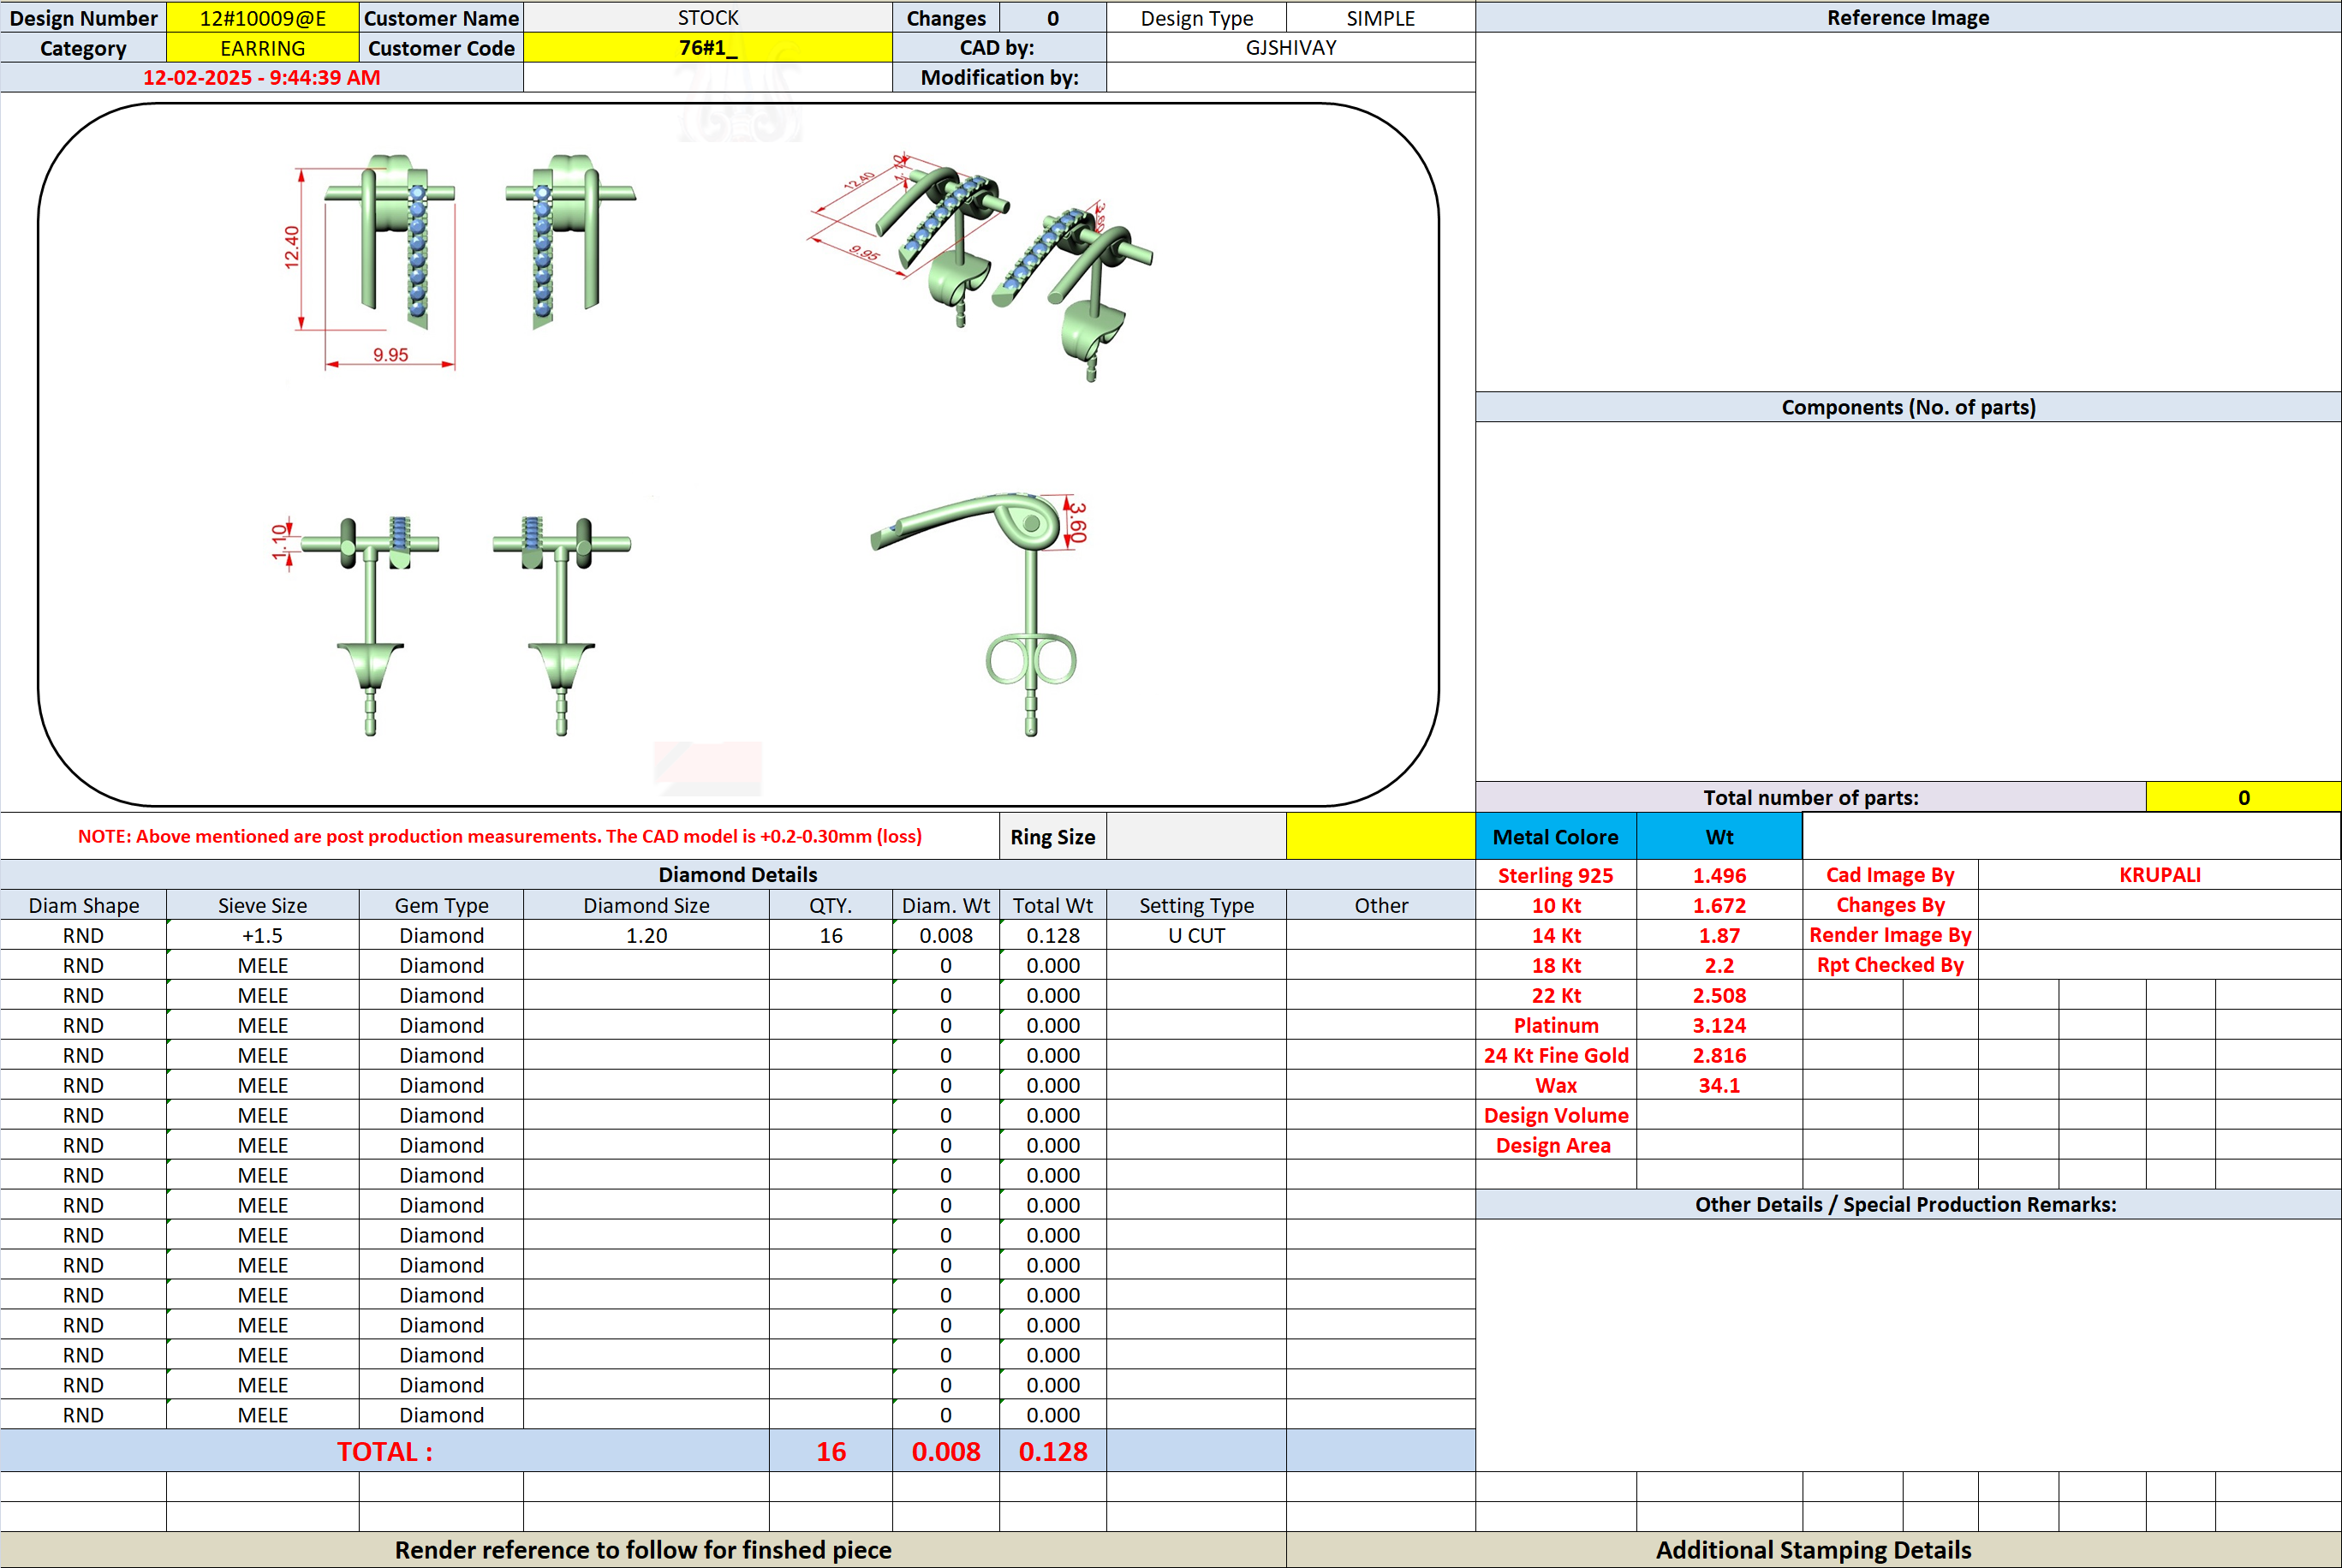Viewport: 2342px width, 1568px height.
Task: Select the U CUT setting type cell
Action: [1196, 935]
